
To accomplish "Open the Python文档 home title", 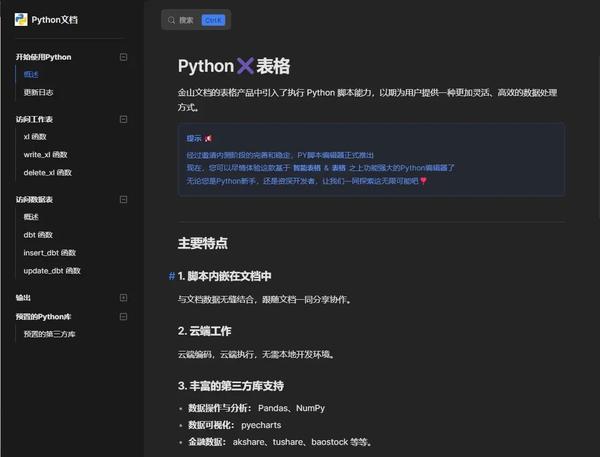I will click(x=55, y=20).
